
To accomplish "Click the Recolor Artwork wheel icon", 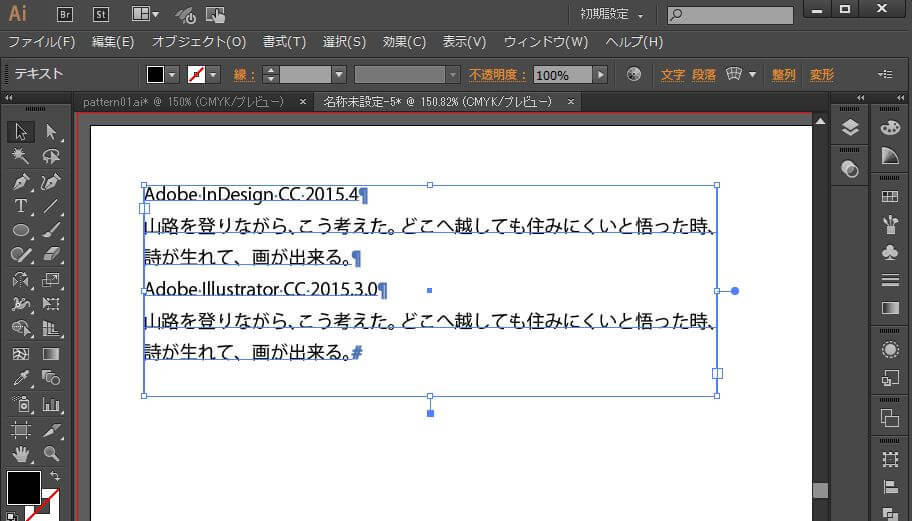I will pyautogui.click(x=634, y=74).
